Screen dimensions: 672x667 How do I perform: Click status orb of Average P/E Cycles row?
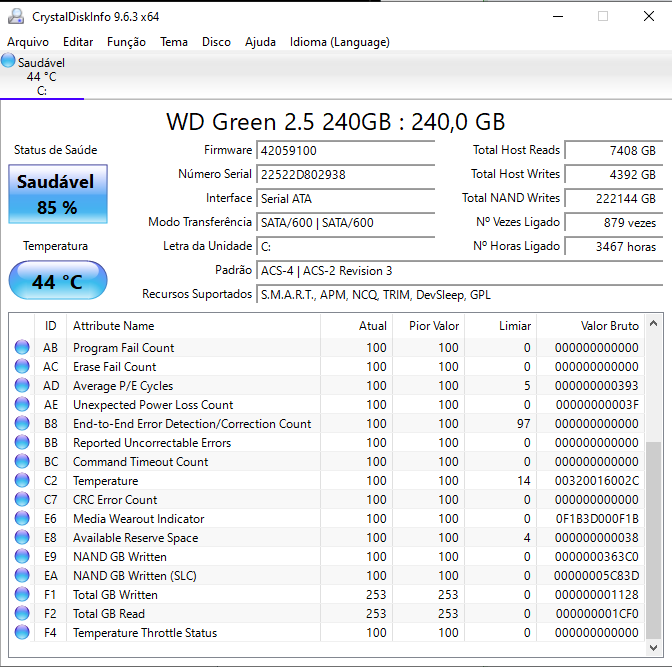[22, 385]
